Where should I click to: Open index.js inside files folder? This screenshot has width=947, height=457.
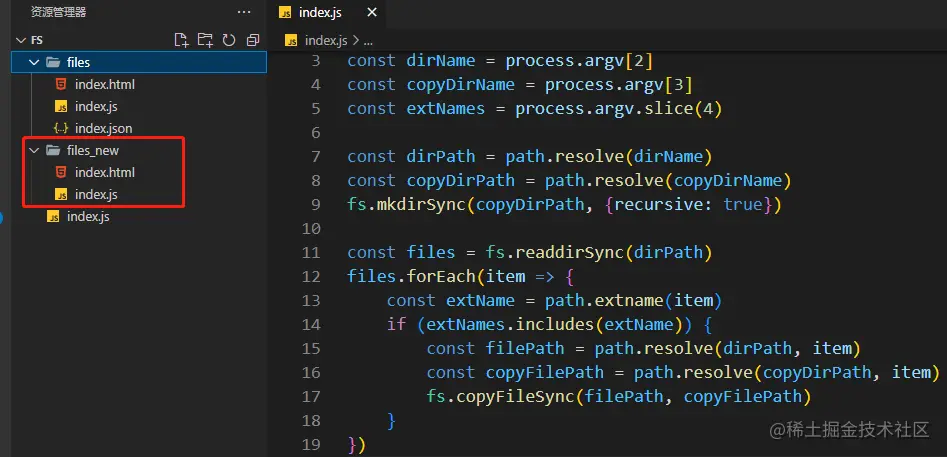[96, 107]
